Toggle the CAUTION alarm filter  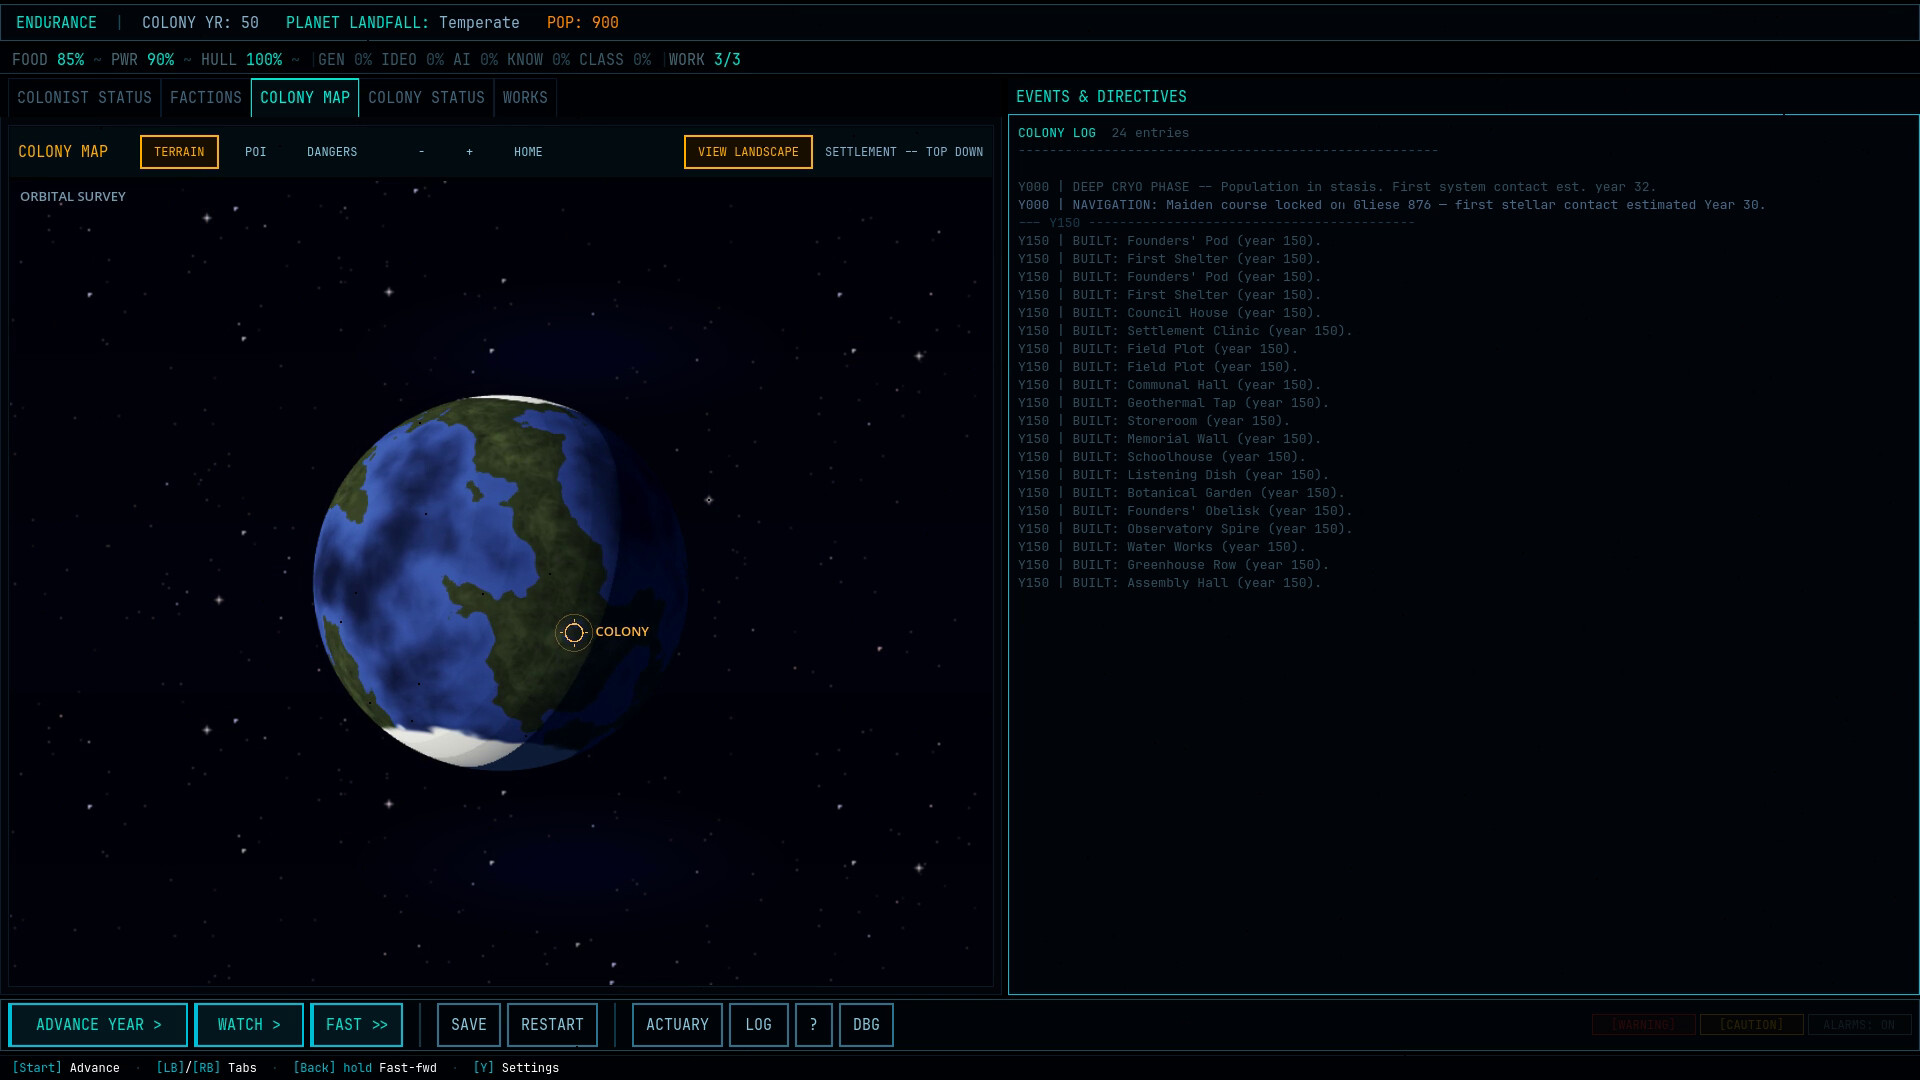click(x=1751, y=1025)
